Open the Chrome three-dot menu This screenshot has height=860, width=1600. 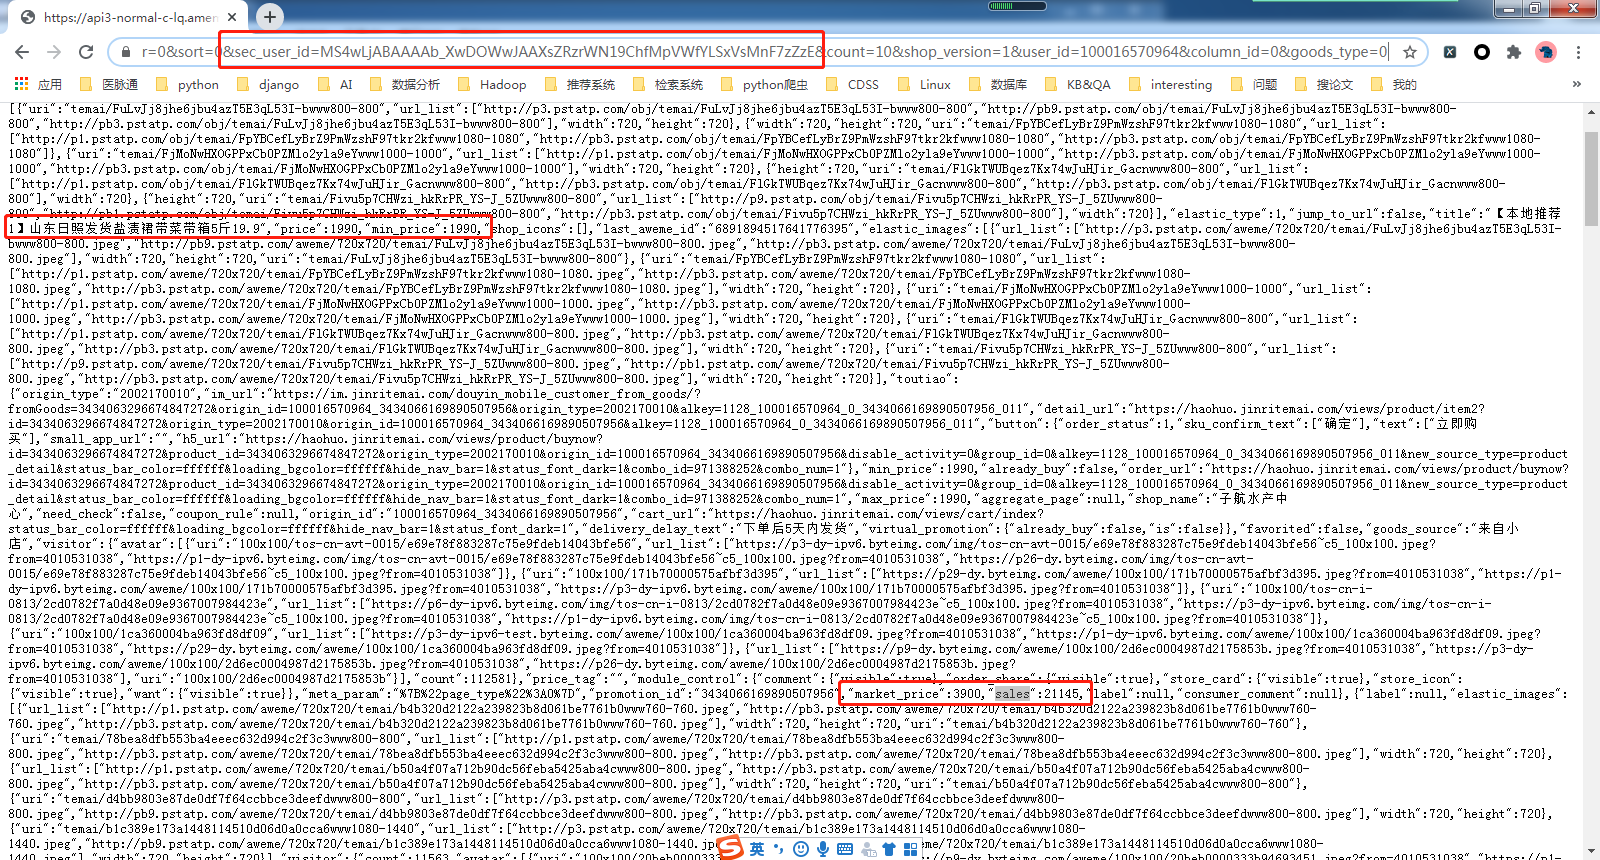(1578, 52)
